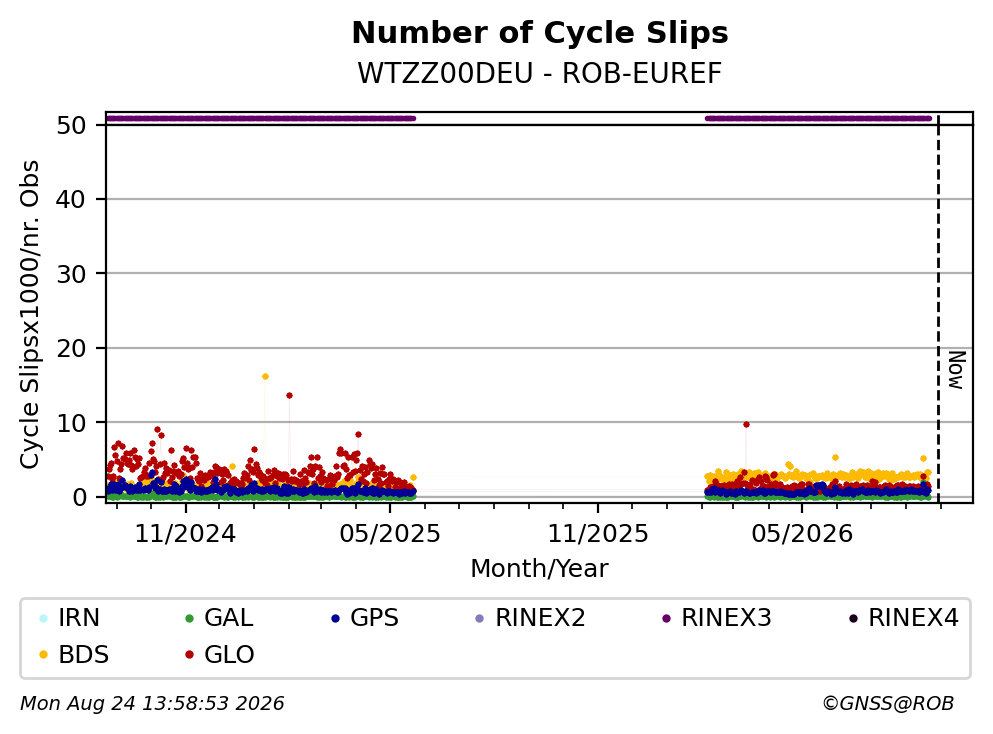
Task: Click the station subtitle 'WTZZ00DEU - ROB-EUREF'
Action: pyautogui.click(x=540, y=73)
